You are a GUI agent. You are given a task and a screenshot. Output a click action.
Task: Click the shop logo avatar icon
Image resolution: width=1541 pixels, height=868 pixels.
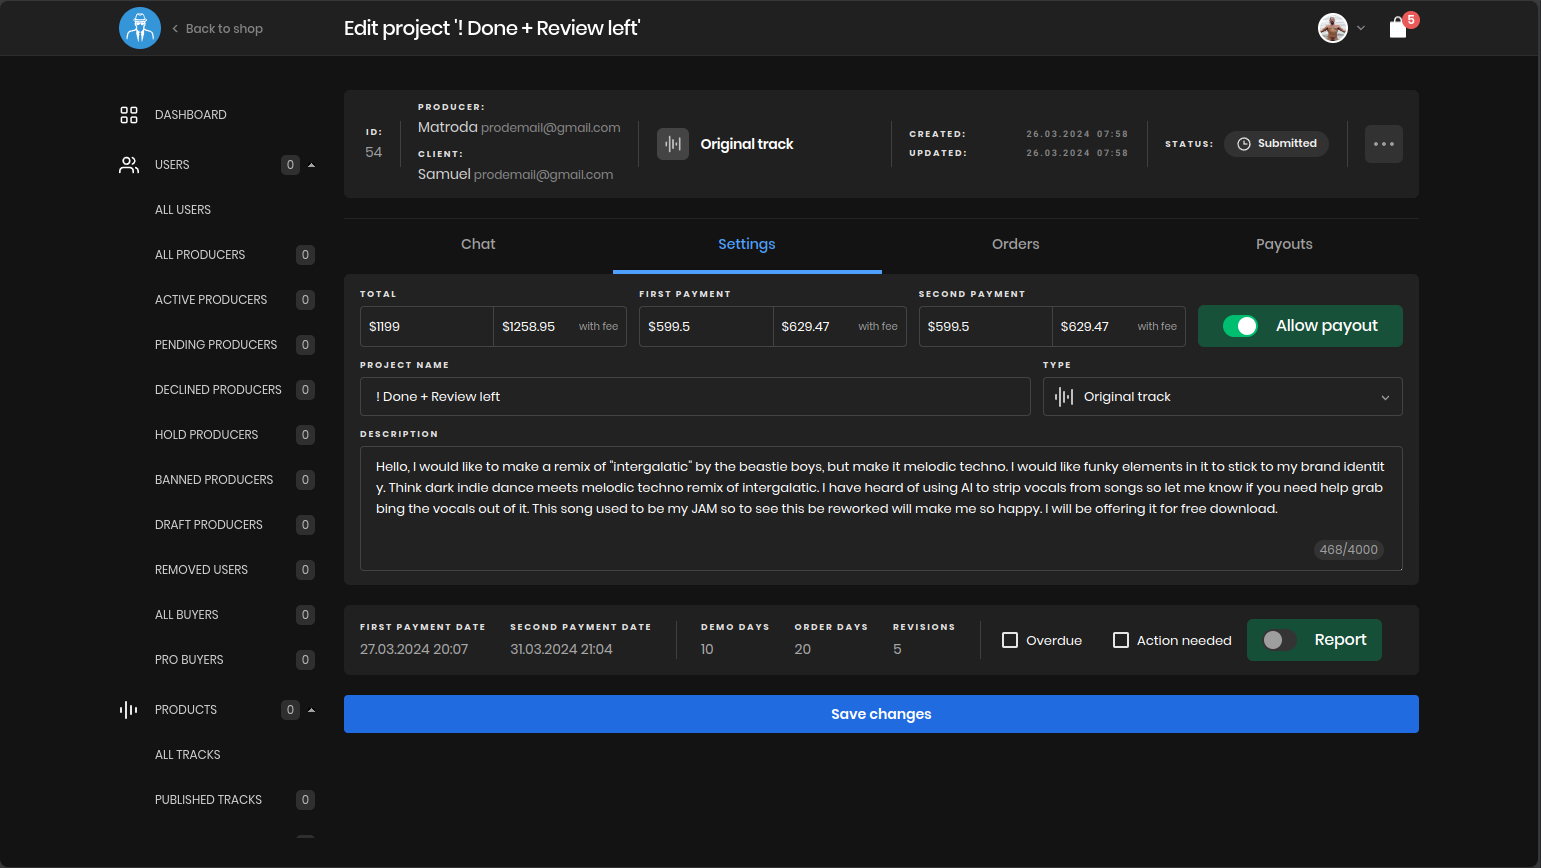[140, 28]
